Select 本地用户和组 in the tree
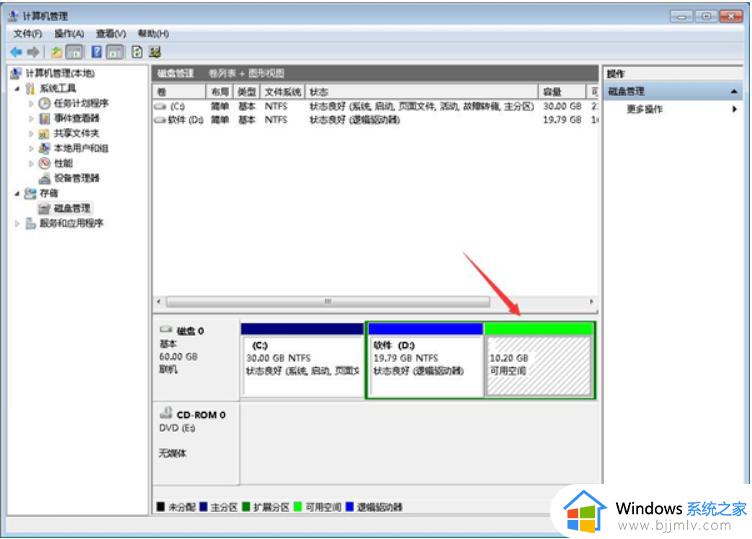Image resolution: width=752 pixels, height=539 pixels. [81, 148]
